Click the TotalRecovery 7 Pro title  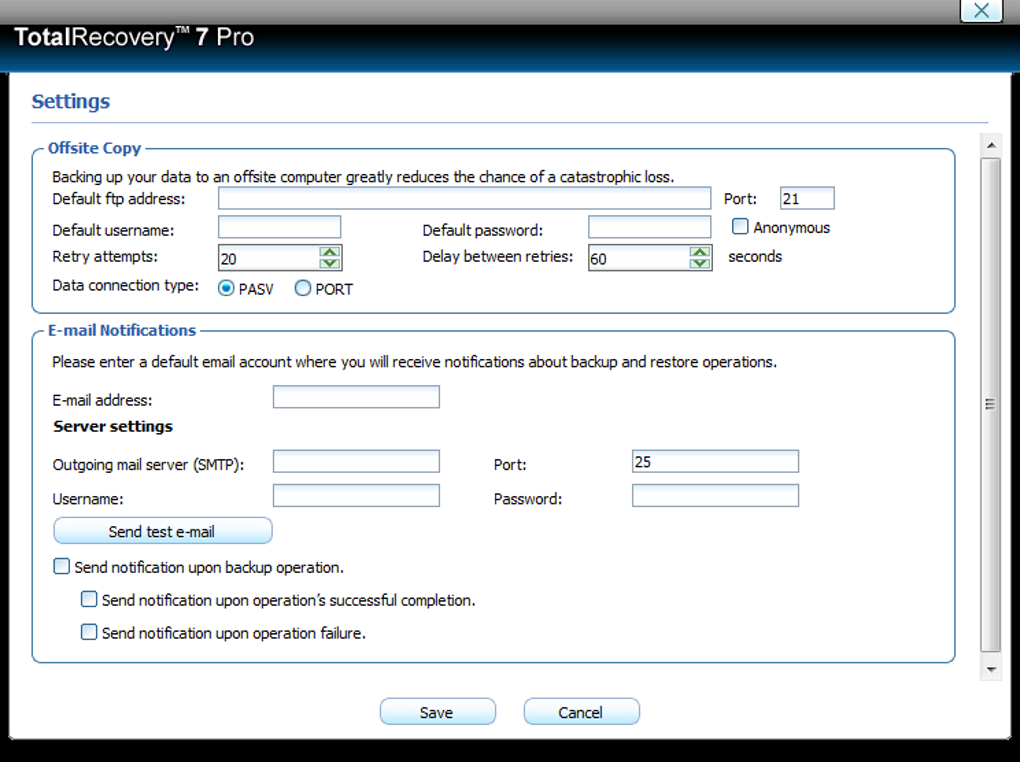134,37
